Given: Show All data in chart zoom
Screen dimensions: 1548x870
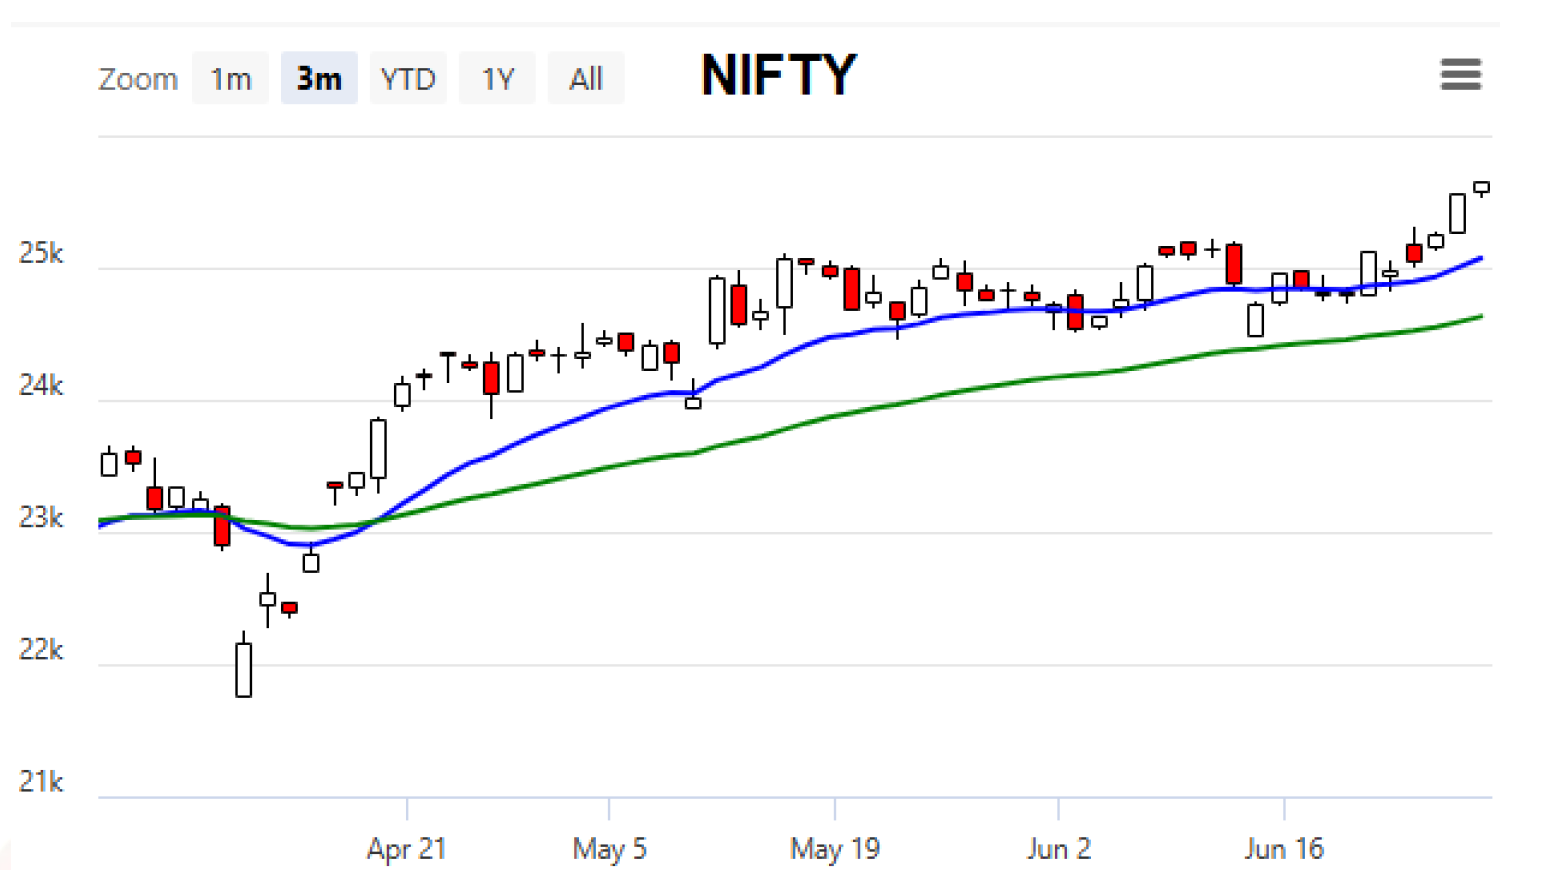Looking at the screenshot, I should [586, 78].
